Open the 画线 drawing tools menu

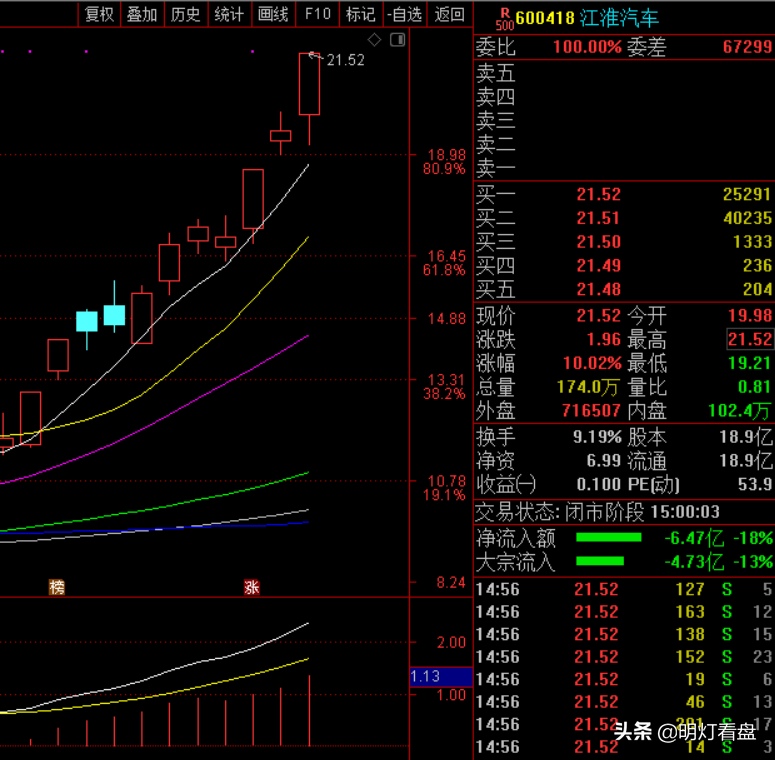click(273, 14)
